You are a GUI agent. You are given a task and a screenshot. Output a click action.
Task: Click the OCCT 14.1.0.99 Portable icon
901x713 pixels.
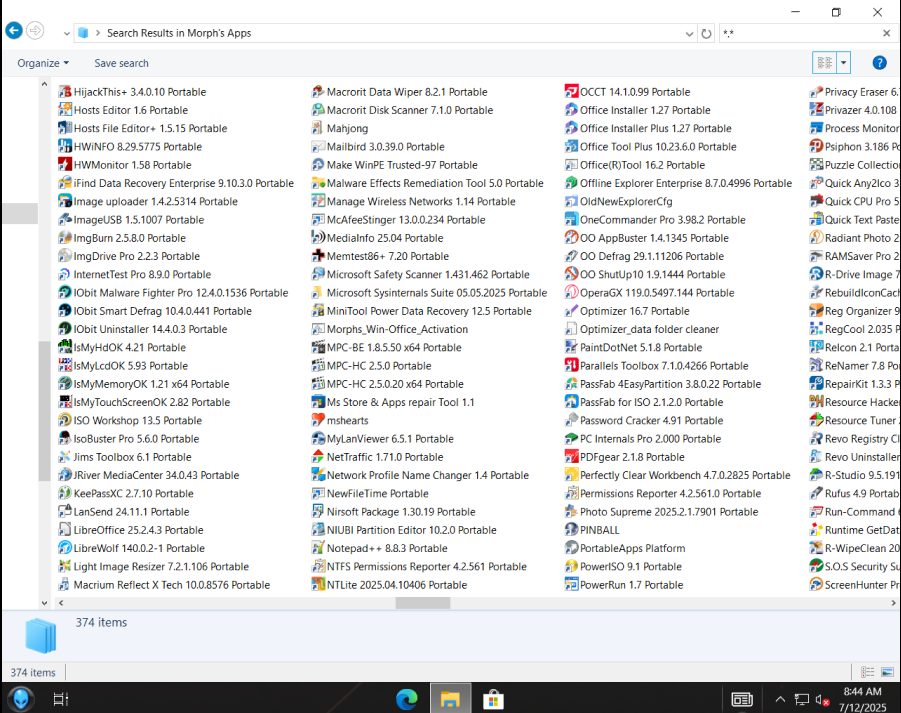(x=571, y=92)
